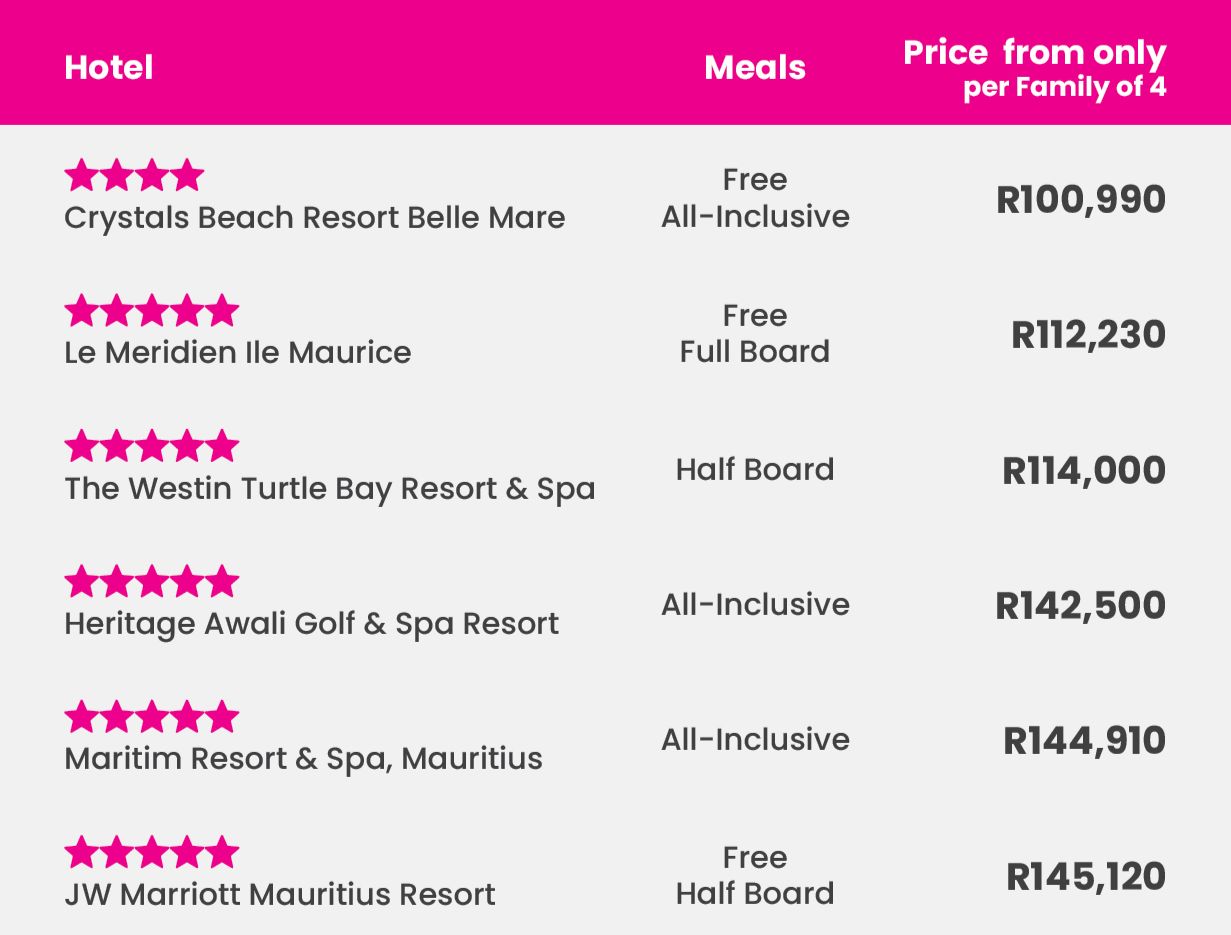Image resolution: width=1231 pixels, height=935 pixels.
Task: Click the Free Half Board meal plan
Action: [x=755, y=875]
